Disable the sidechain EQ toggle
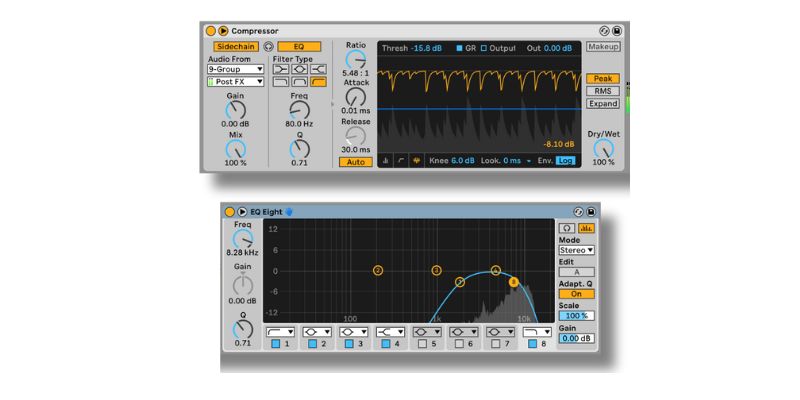This screenshot has width=800, height=400. (x=299, y=46)
